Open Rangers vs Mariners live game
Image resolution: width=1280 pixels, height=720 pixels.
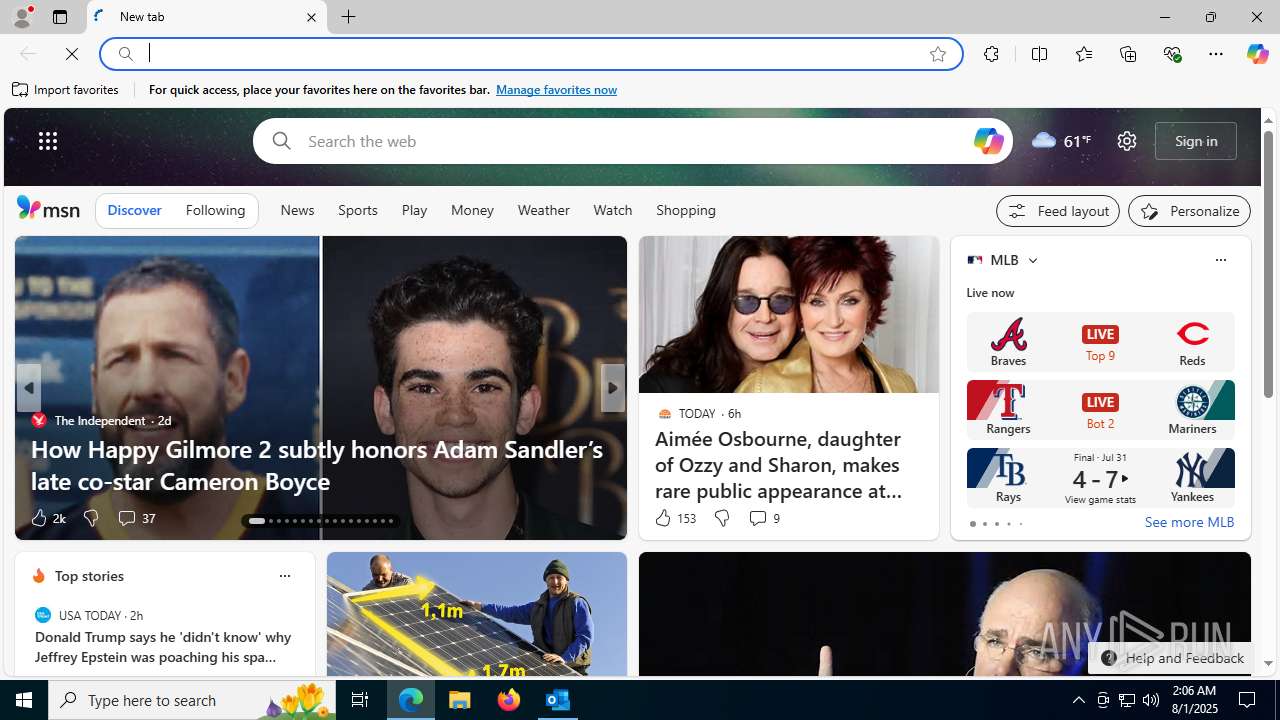point(1100,409)
